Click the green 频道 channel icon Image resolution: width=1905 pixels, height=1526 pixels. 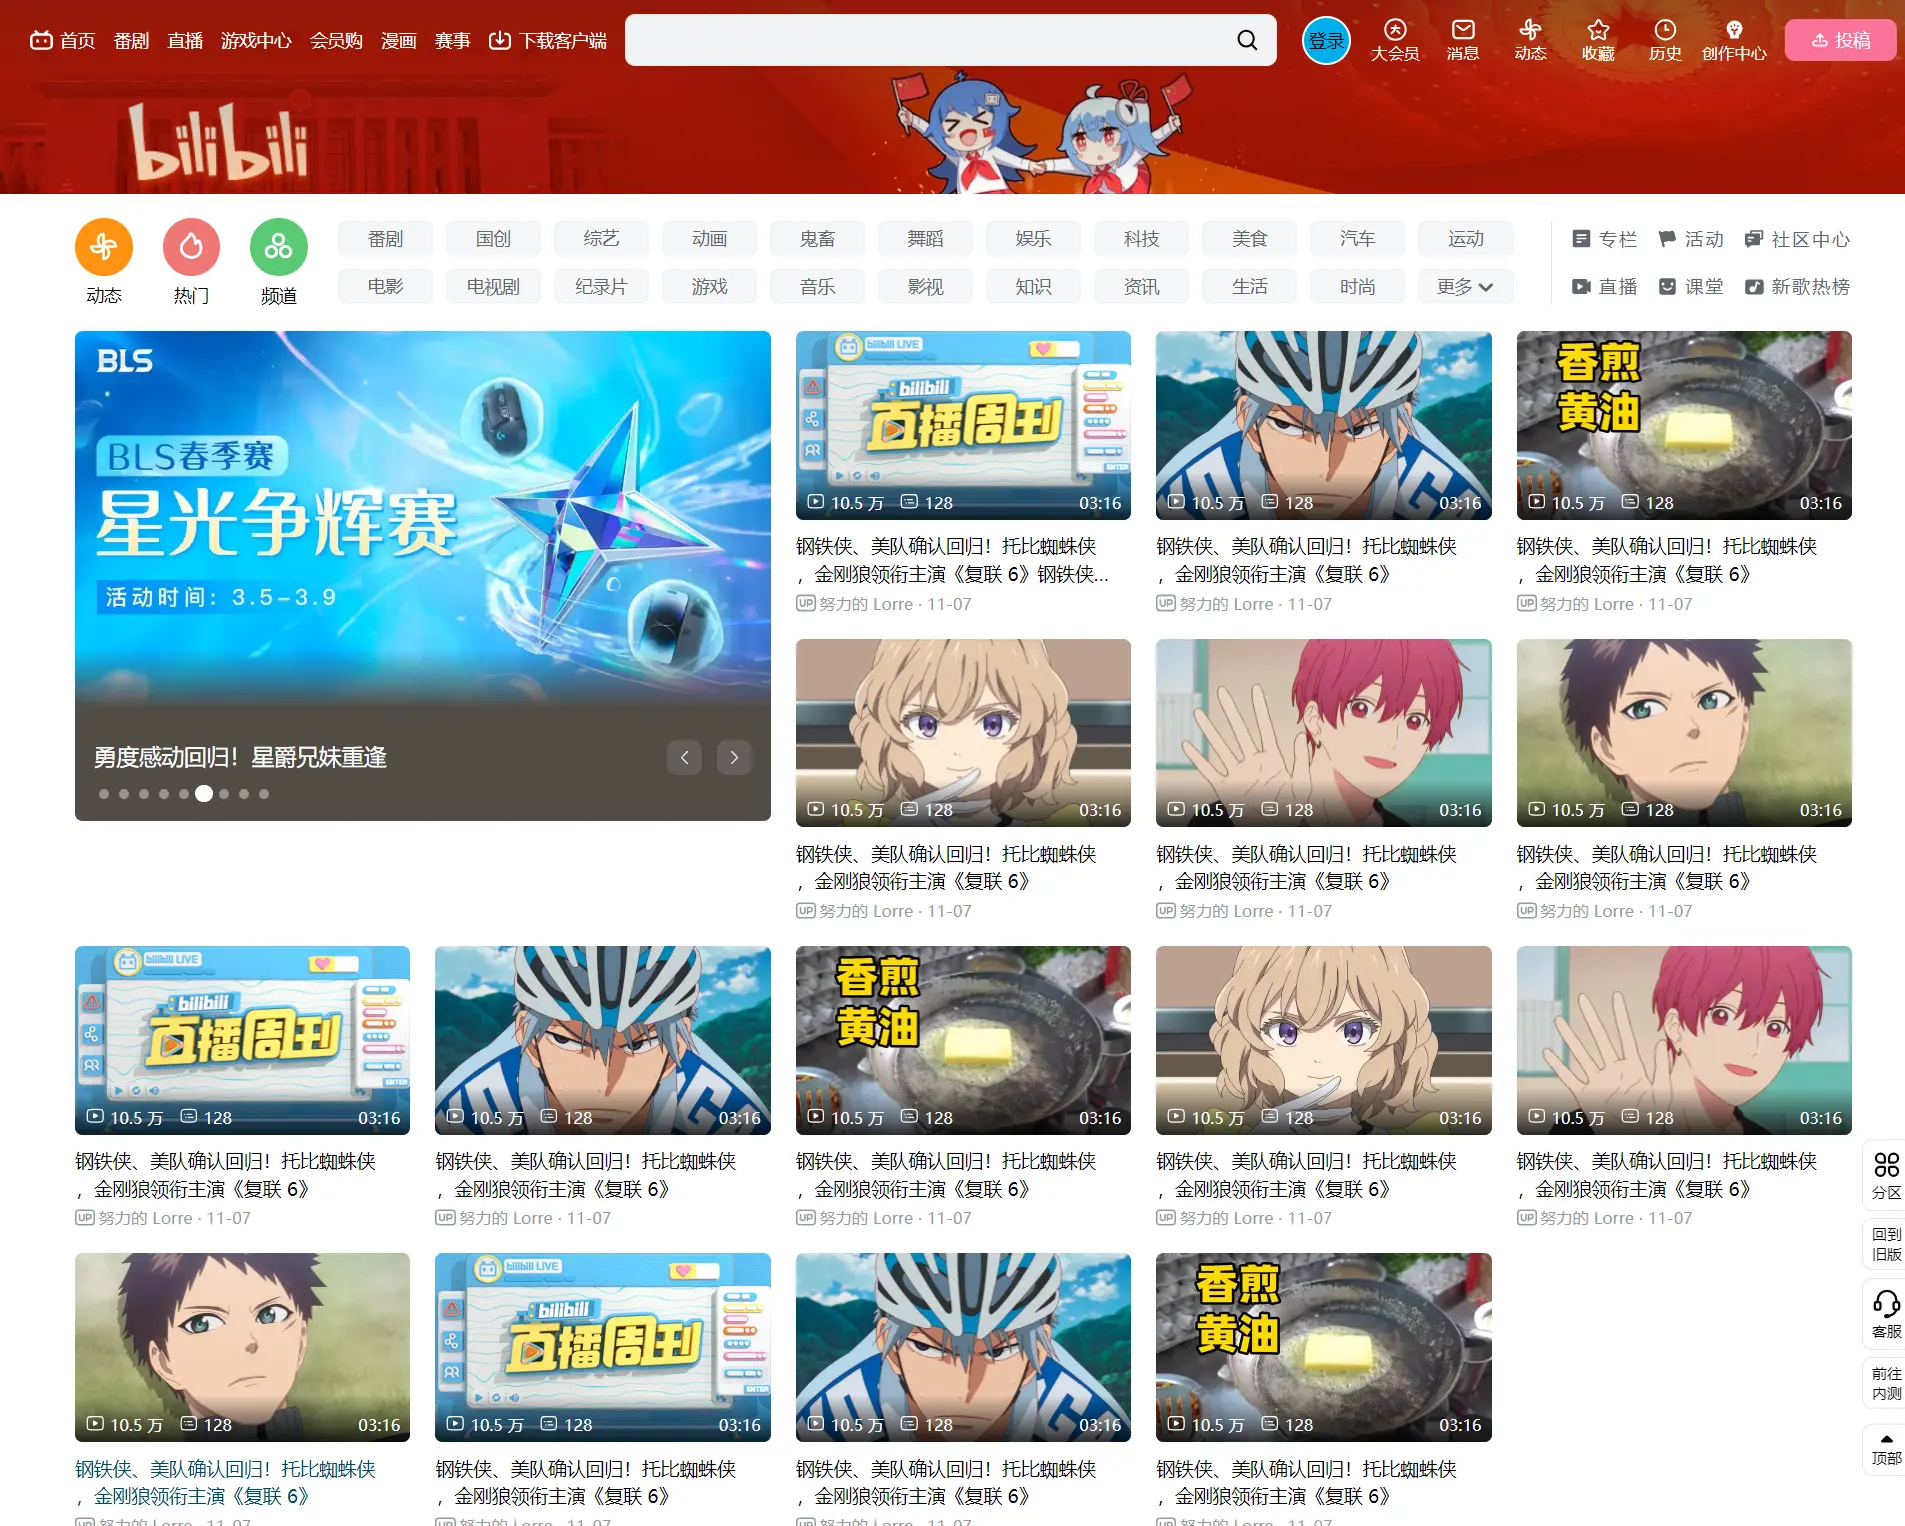(x=278, y=247)
